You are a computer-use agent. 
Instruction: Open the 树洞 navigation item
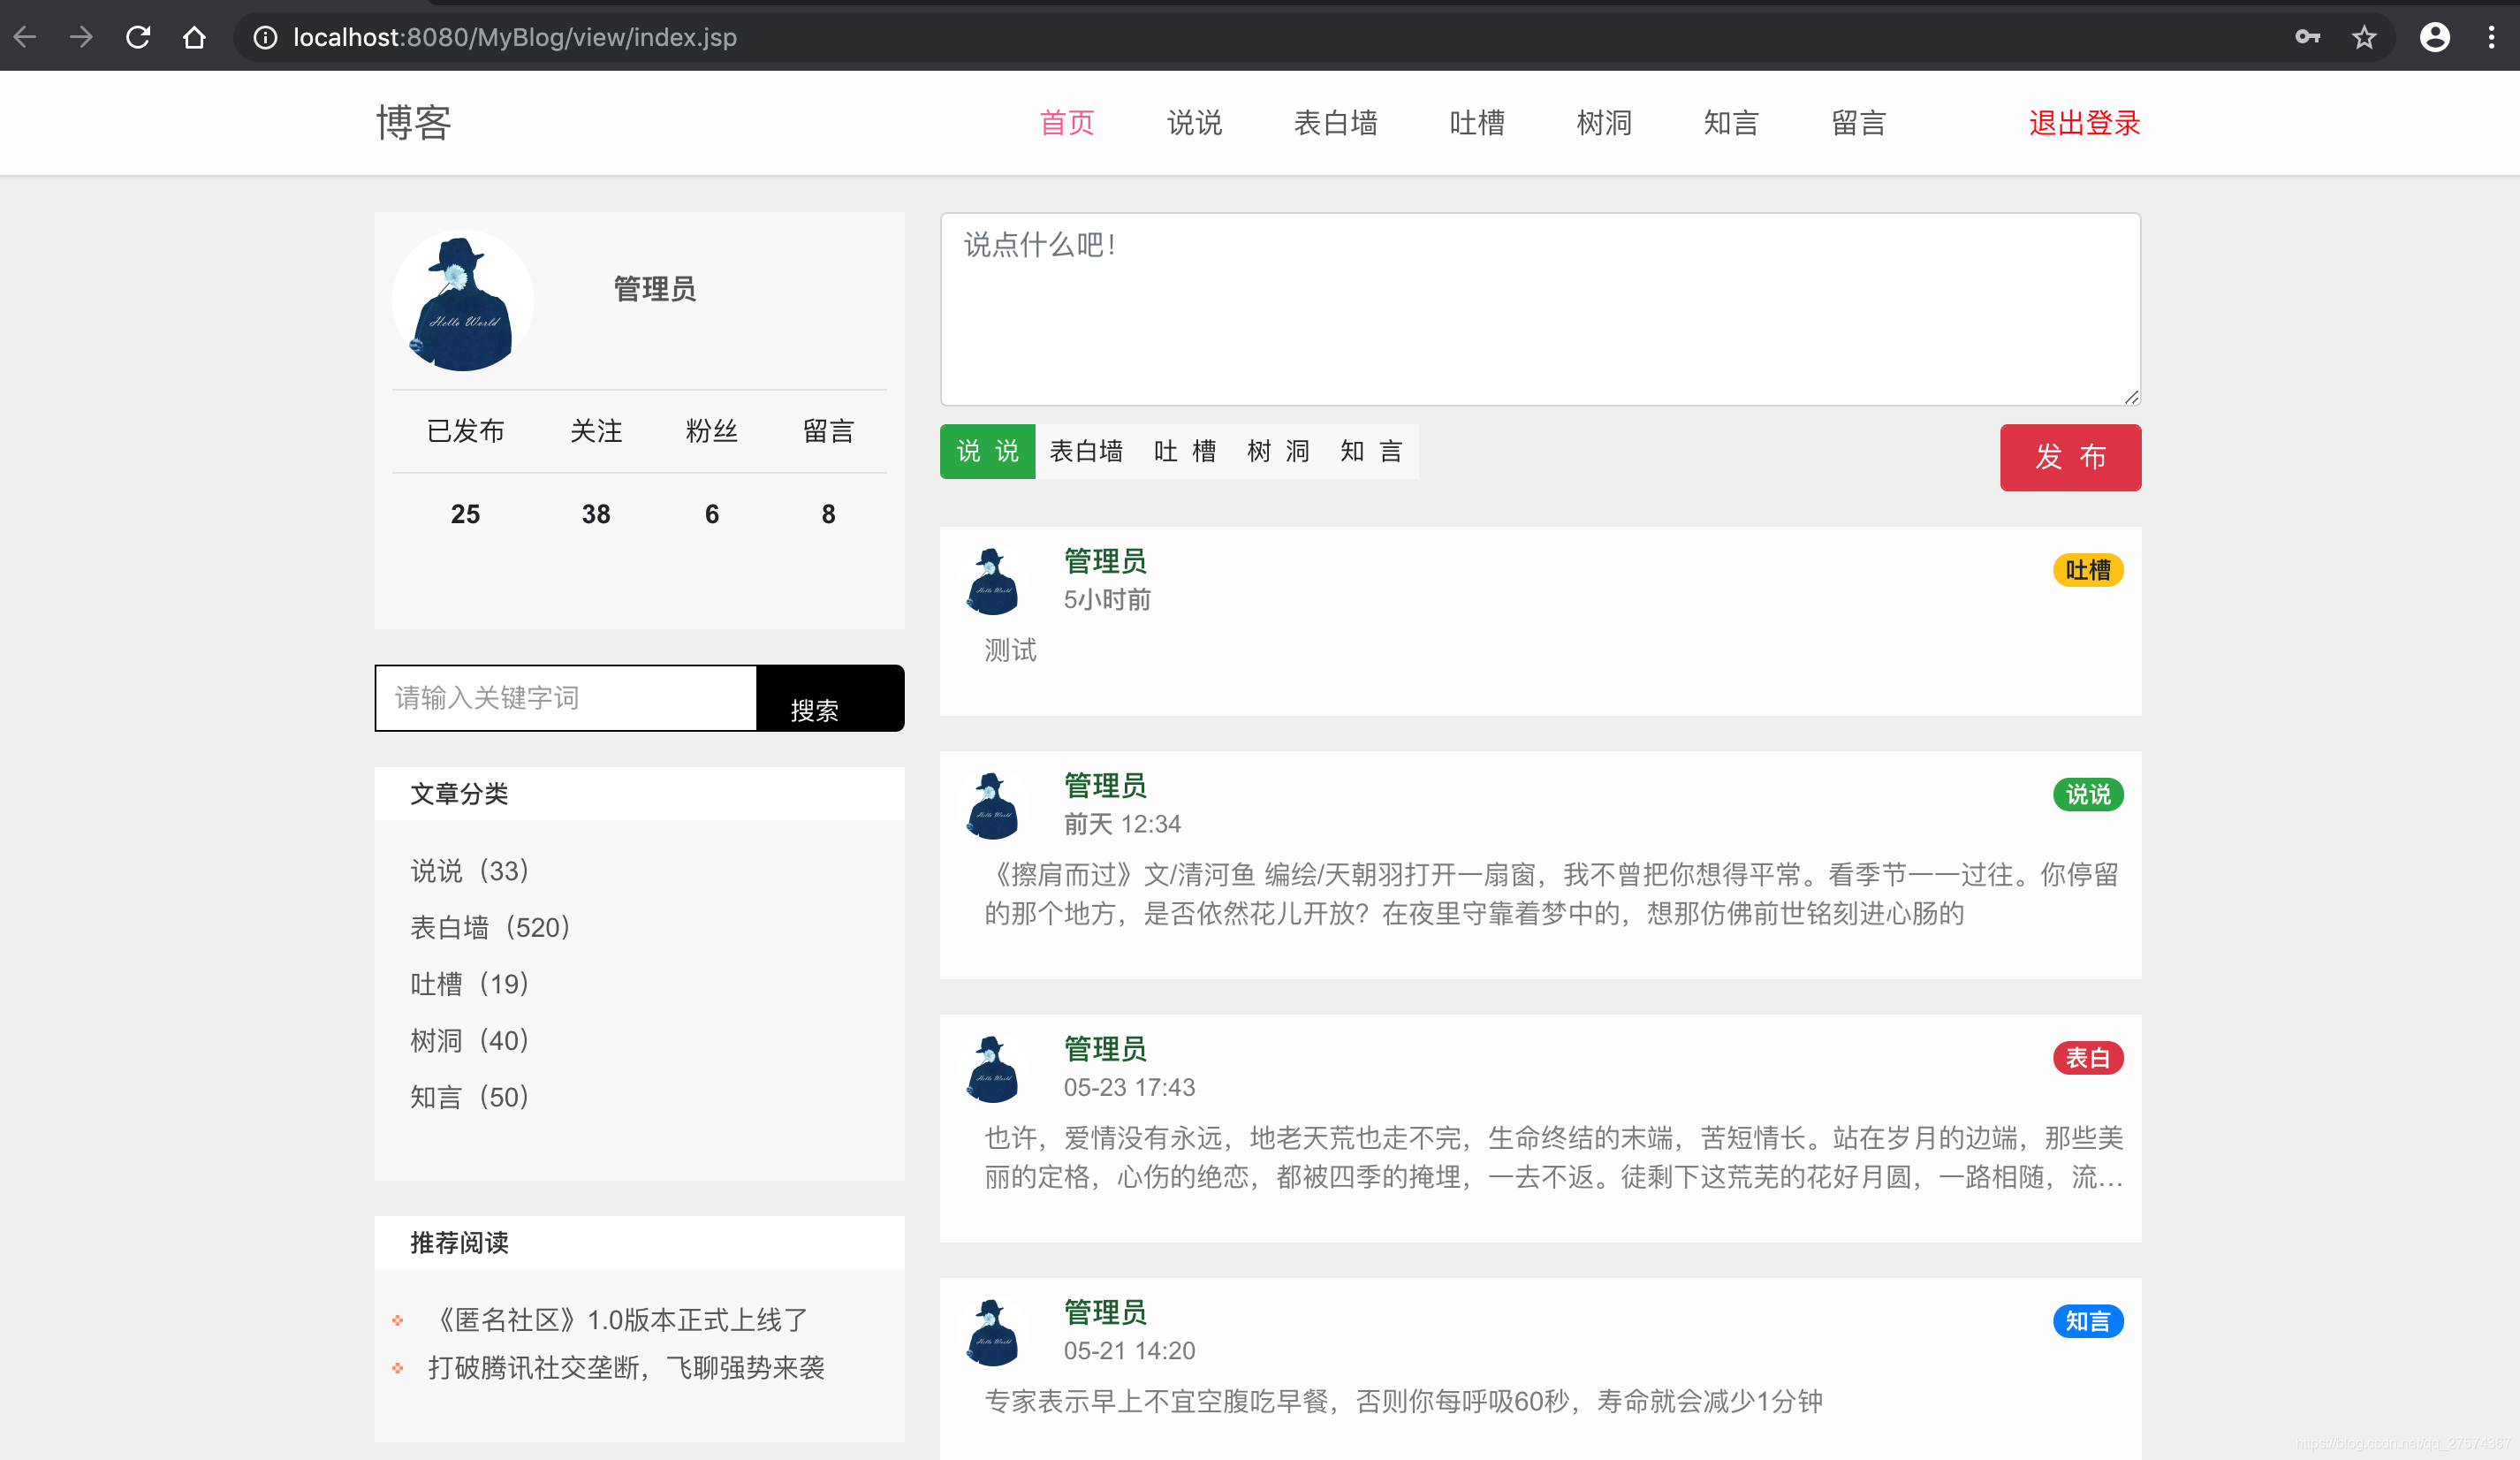coord(1604,123)
